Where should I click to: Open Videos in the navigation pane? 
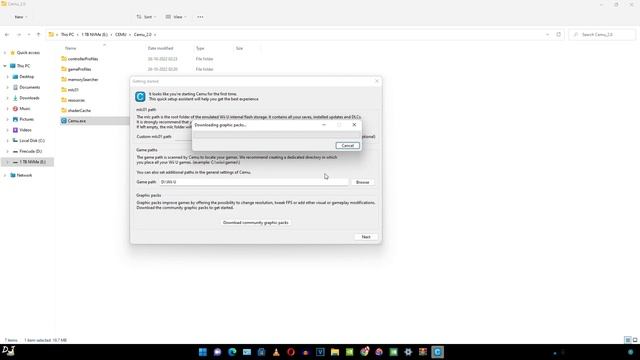click(x=25, y=130)
